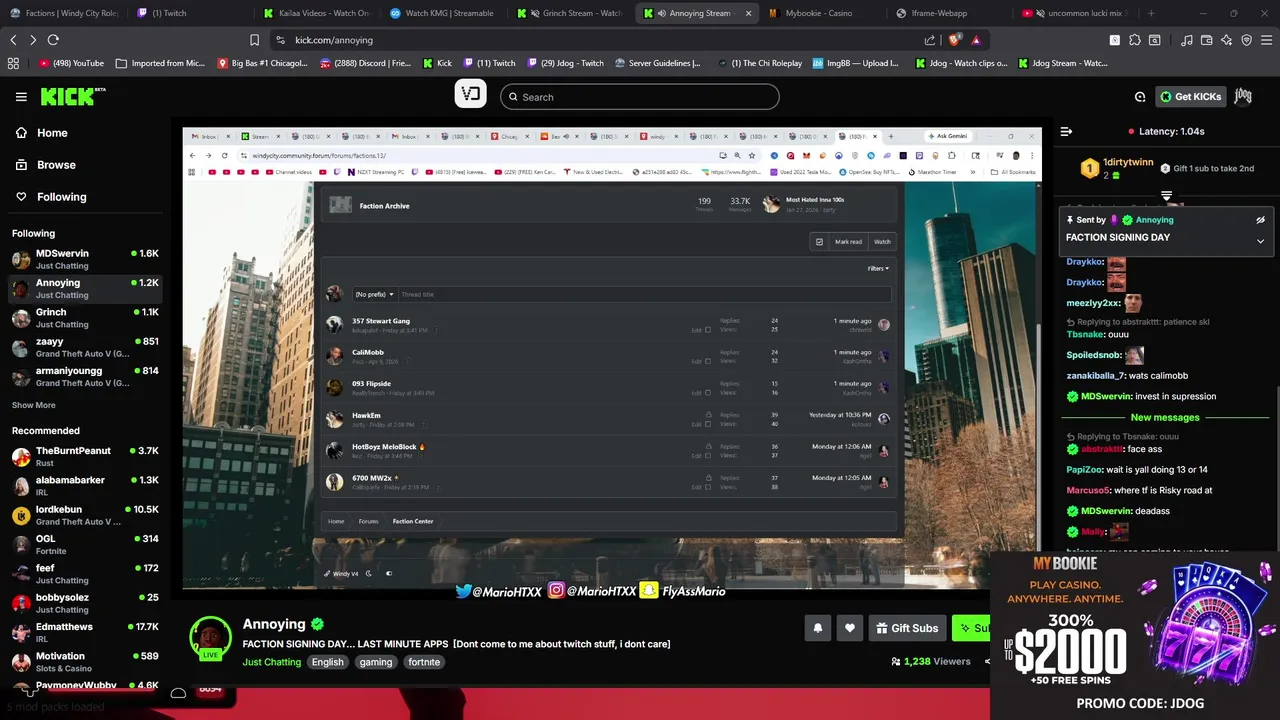Click the VPN shield icon in toolbar
The height and width of the screenshot is (720, 1280).
pyautogui.click(x=1247, y=40)
